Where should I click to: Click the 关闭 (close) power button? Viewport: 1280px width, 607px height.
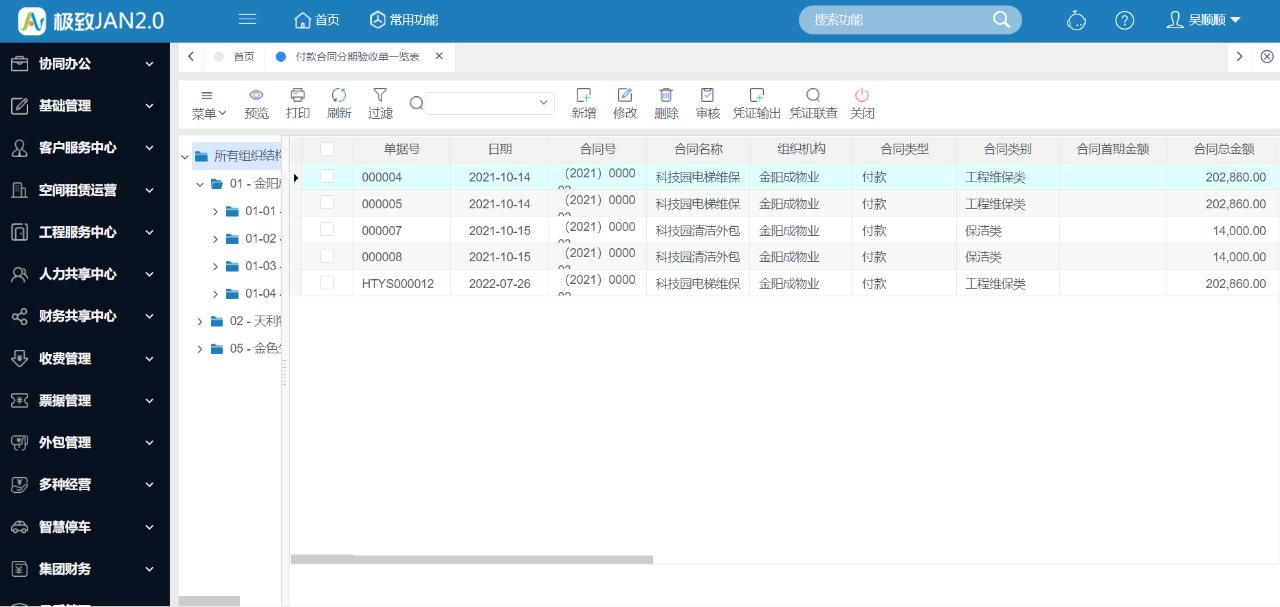tap(862, 96)
